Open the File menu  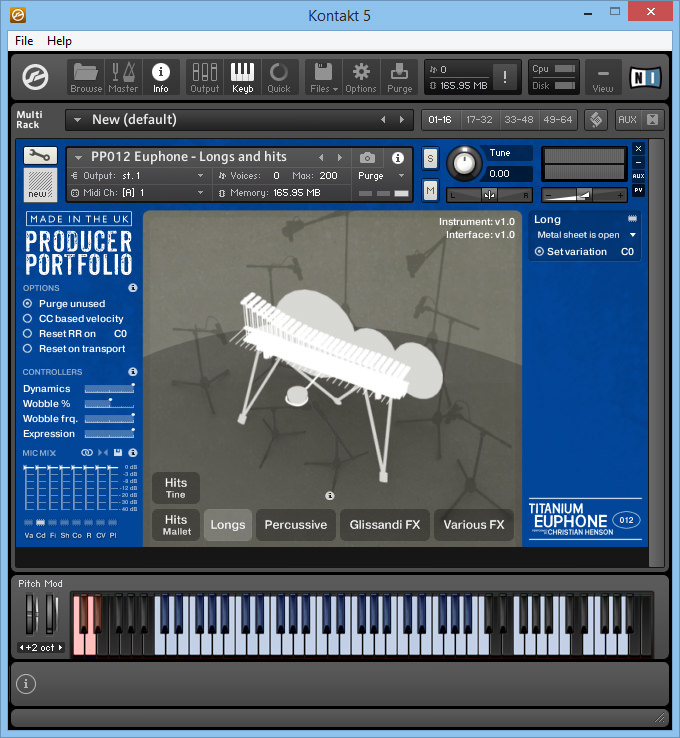coord(24,41)
